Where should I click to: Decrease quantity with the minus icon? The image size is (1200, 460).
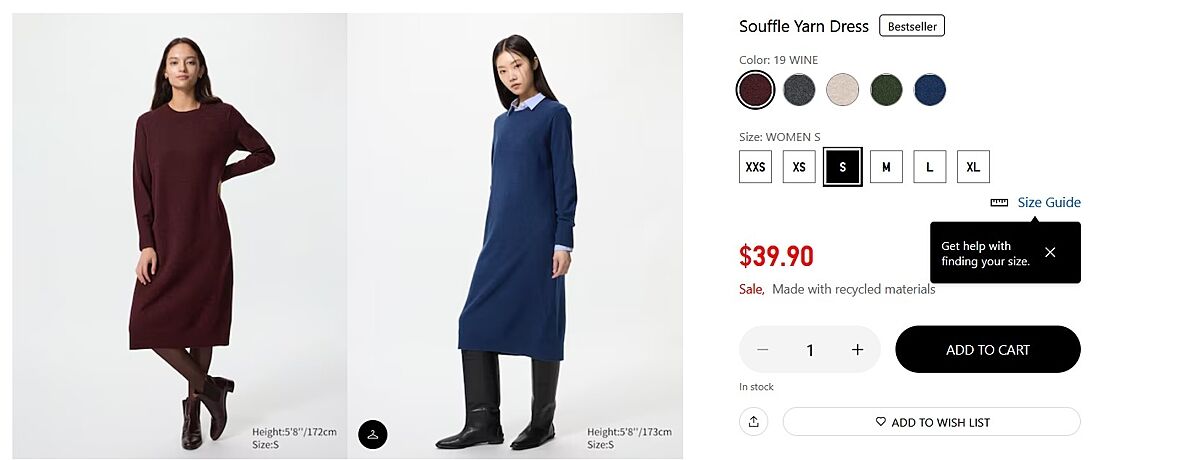(763, 350)
